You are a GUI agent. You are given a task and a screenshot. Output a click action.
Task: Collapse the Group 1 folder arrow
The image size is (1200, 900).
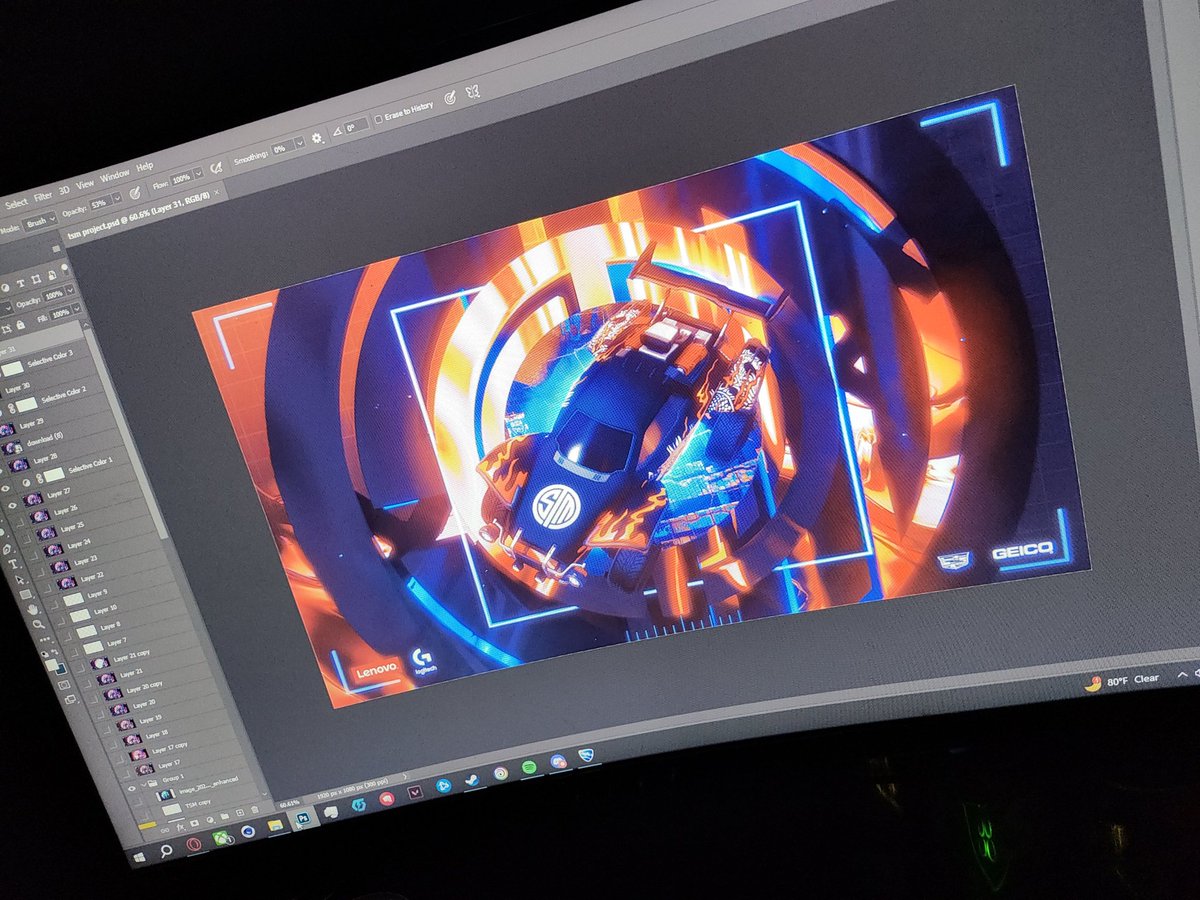[x=144, y=784]
